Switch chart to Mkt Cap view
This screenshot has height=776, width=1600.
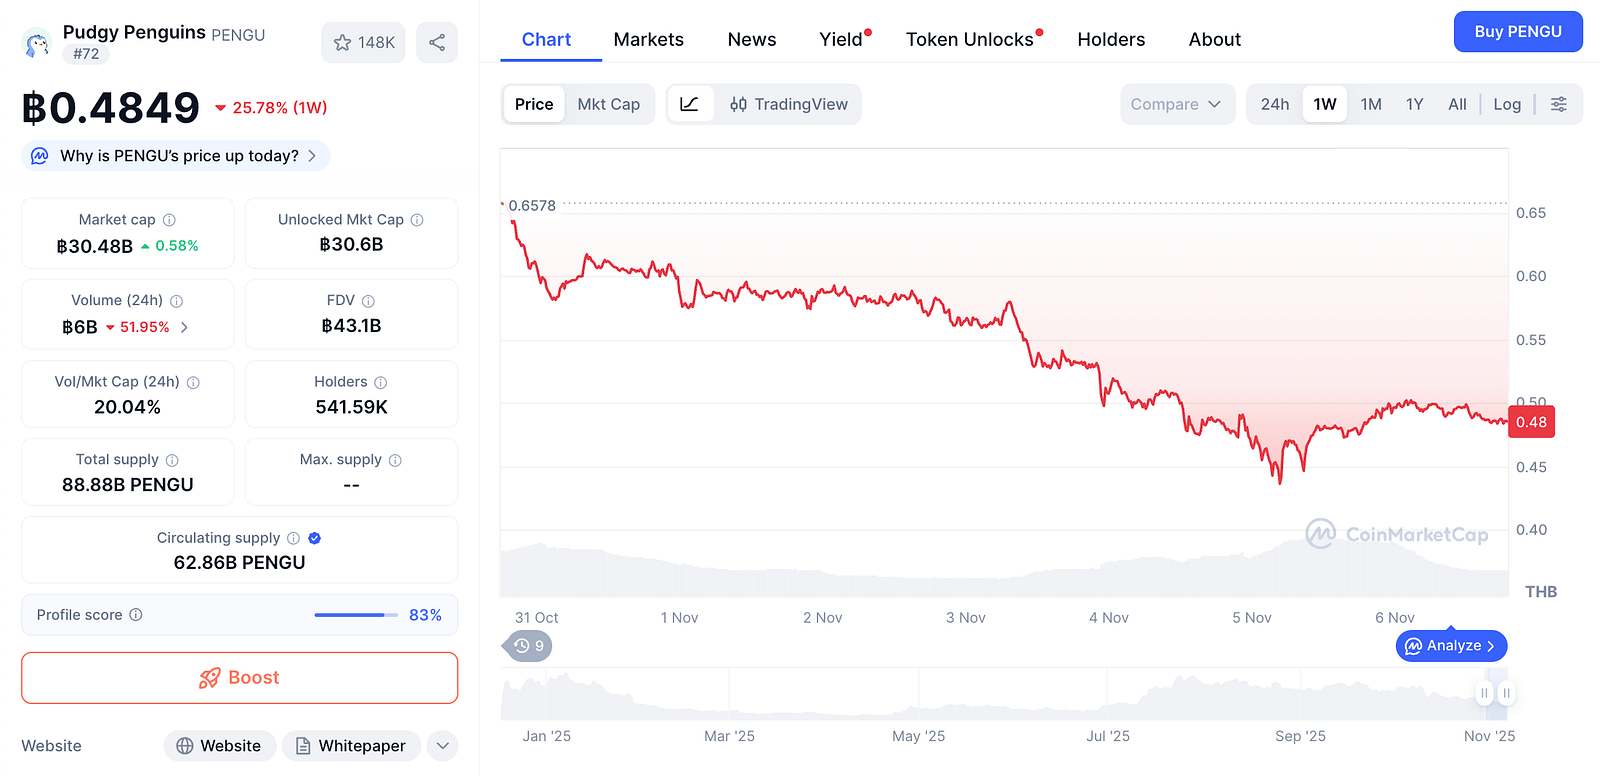(x=609, y=104)
